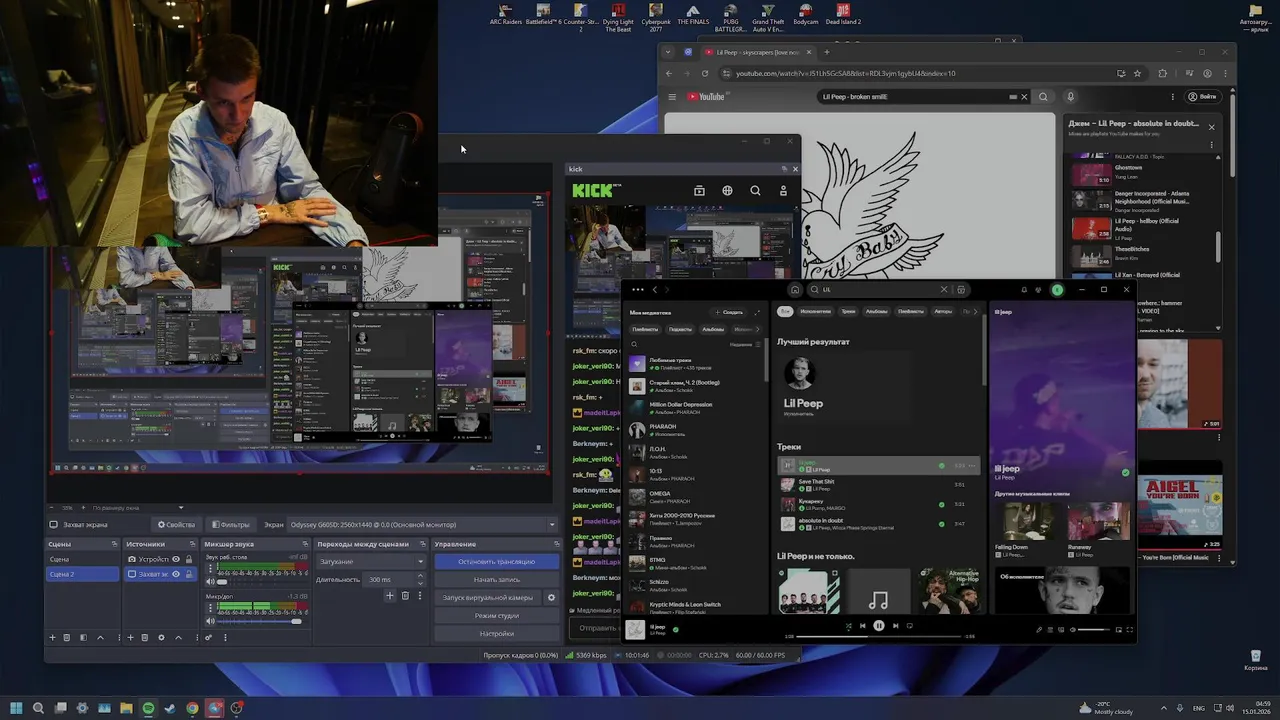Mute the Микр/доп channel speaker icon
Image resolution: width=1280 pixels, height=720 pixels.
(x=210, y=621)
